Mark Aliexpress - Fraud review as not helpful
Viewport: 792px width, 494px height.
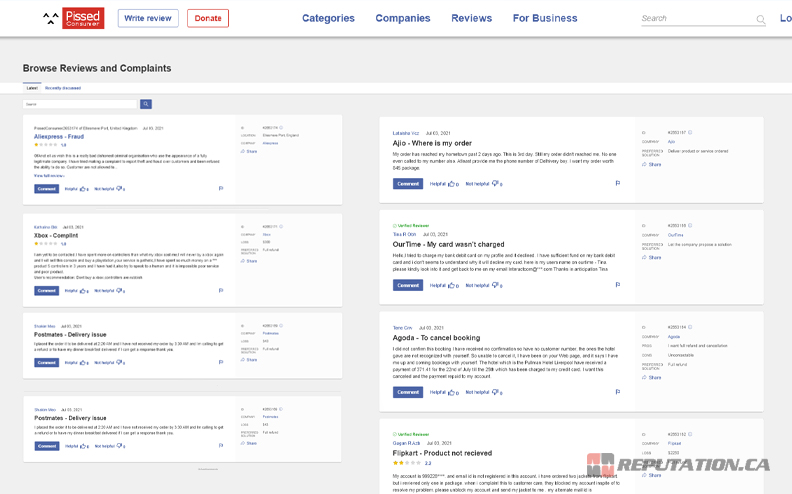click(x=110, y=189)
